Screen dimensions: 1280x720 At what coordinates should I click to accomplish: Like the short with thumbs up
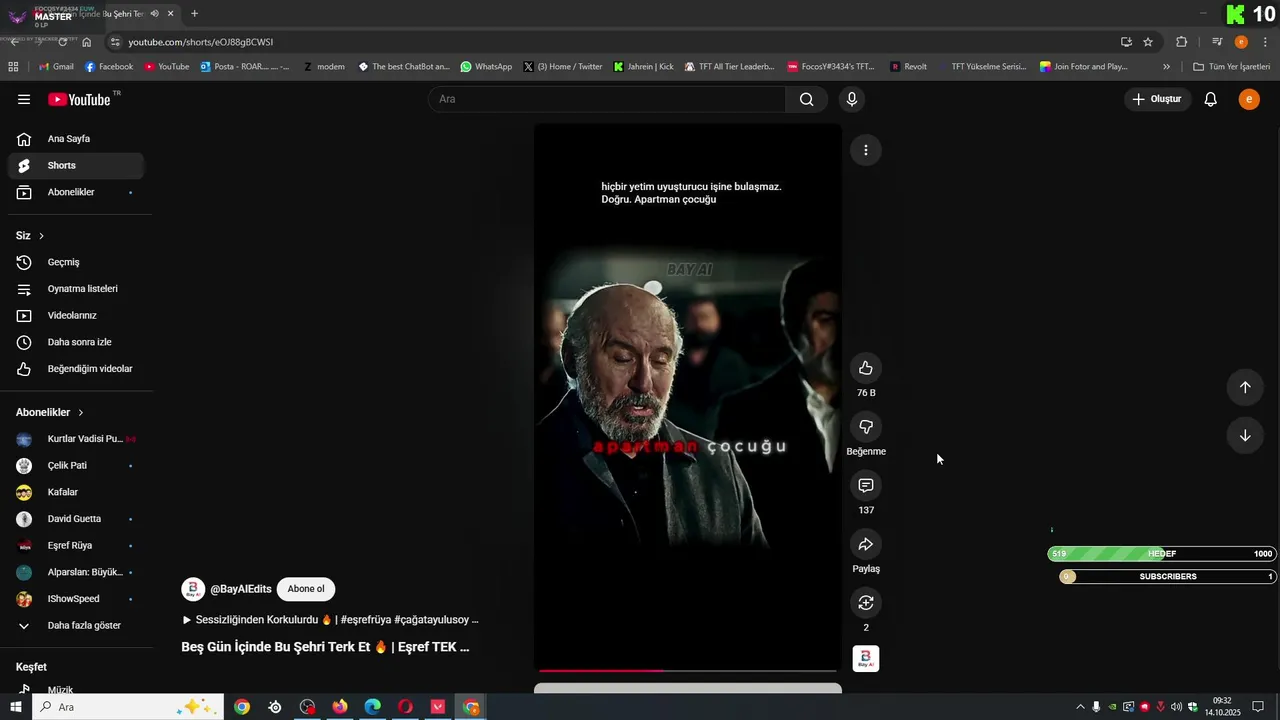(x=866, y=368)
